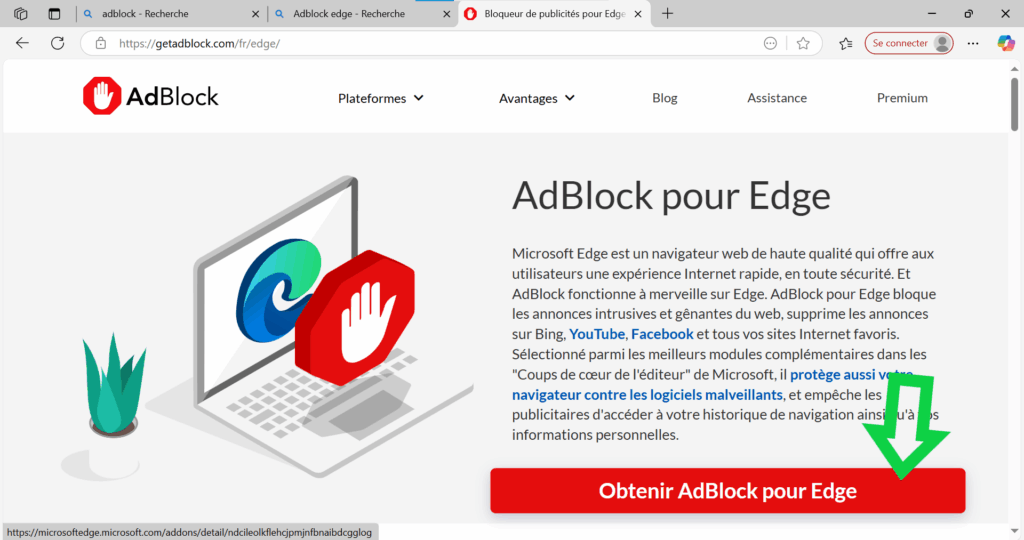Click the AdBlock logo
The height and width of the screenshot is (540, 1024).
[x=150, y=96]
